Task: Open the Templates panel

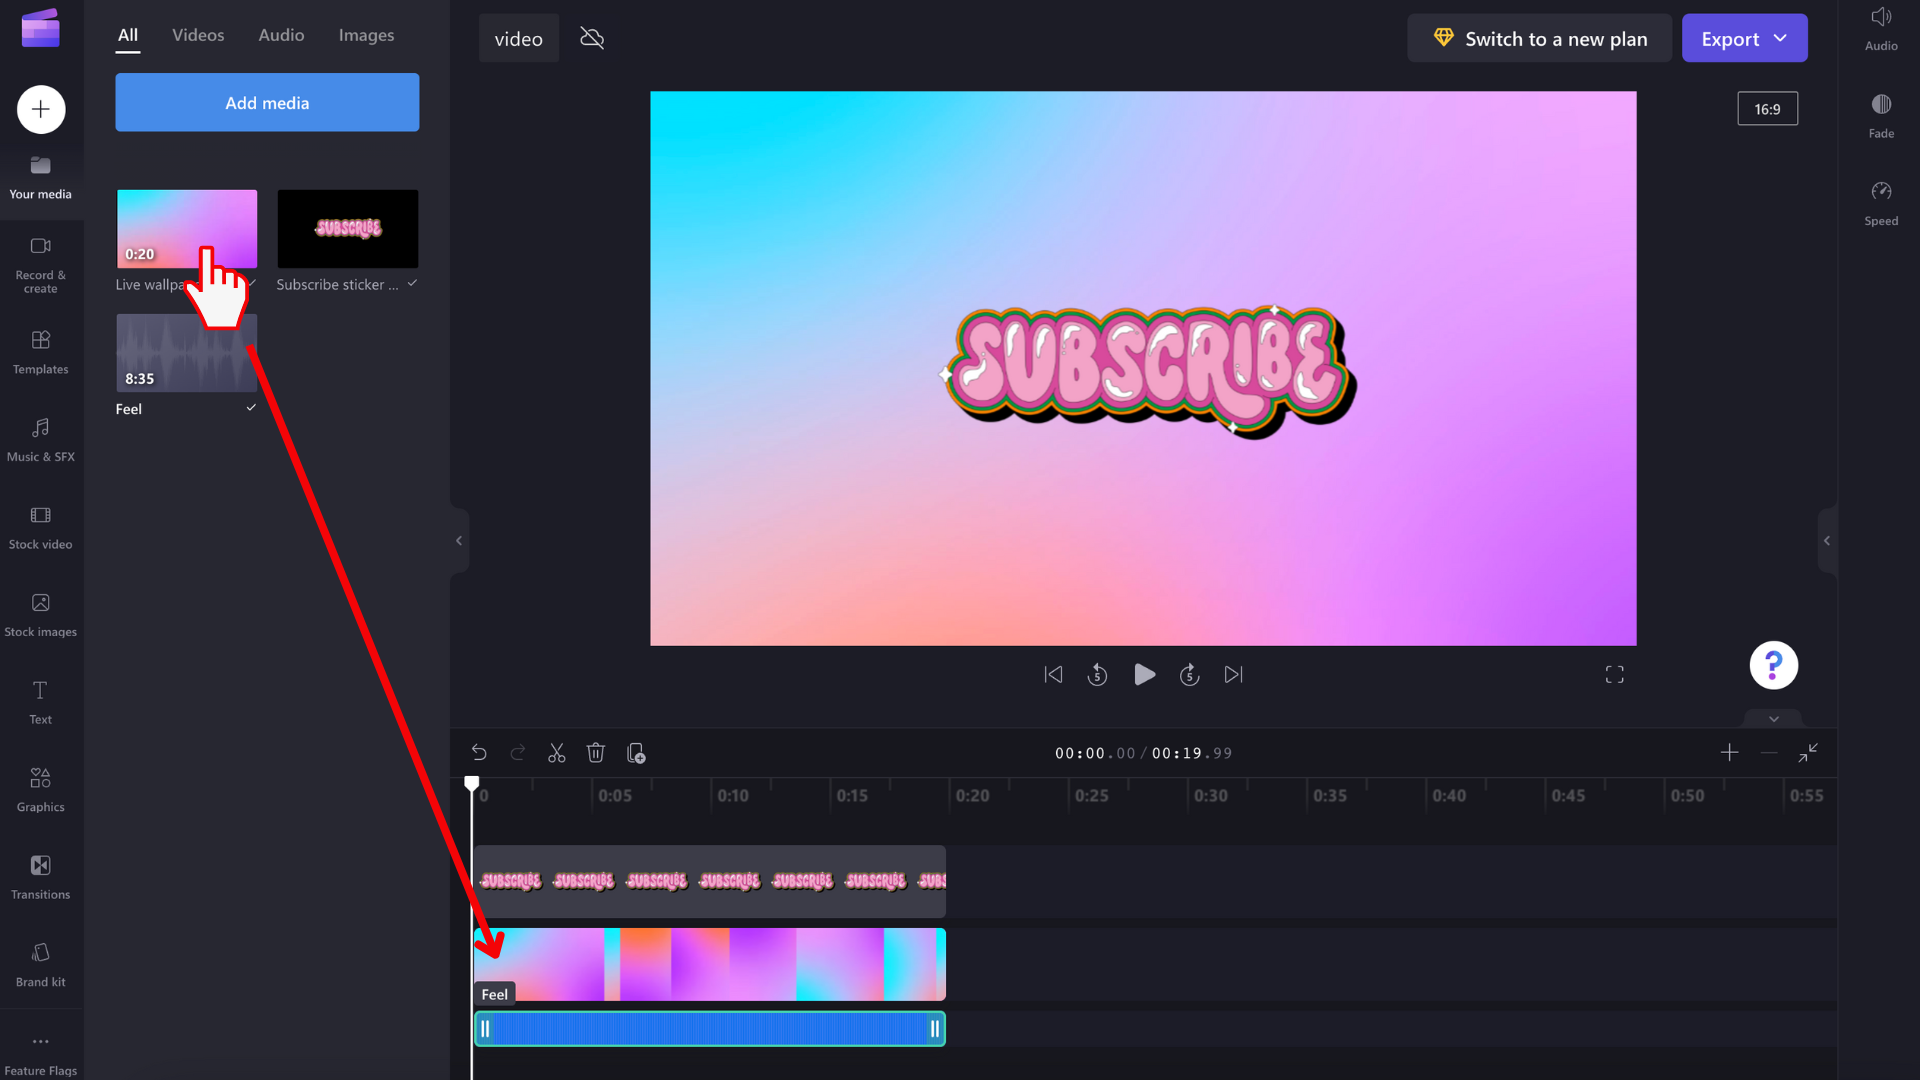Action: [x=41, y=351]
